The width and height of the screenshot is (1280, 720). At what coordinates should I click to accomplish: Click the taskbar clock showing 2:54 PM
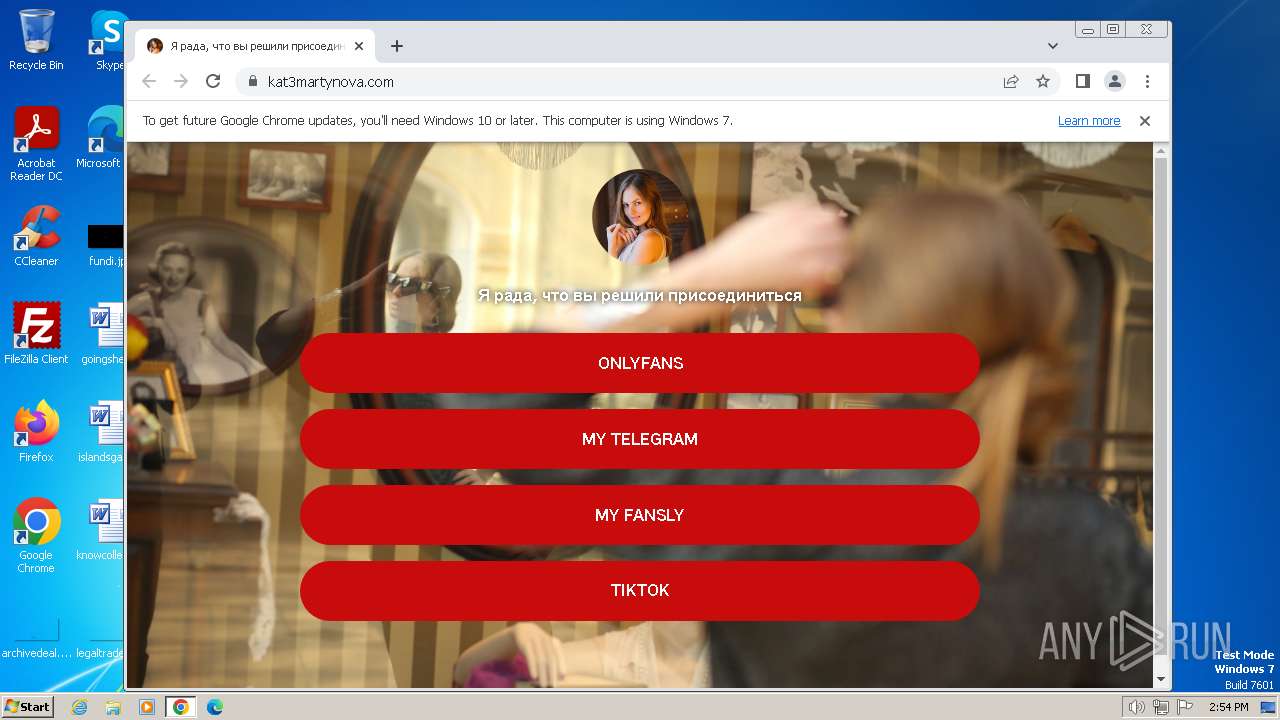point(1229,707)
